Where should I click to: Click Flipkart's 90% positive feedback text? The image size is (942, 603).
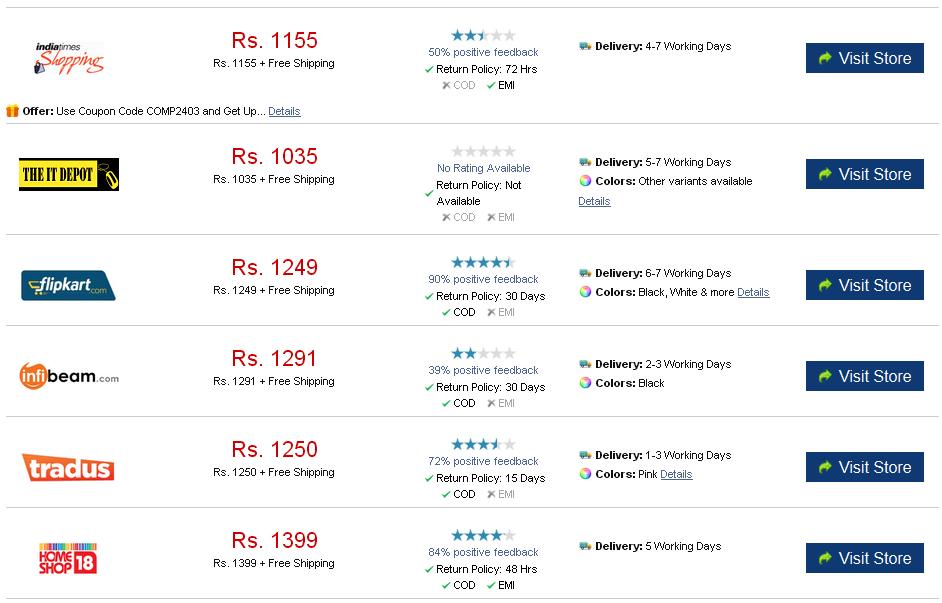(x=483, y=279)
